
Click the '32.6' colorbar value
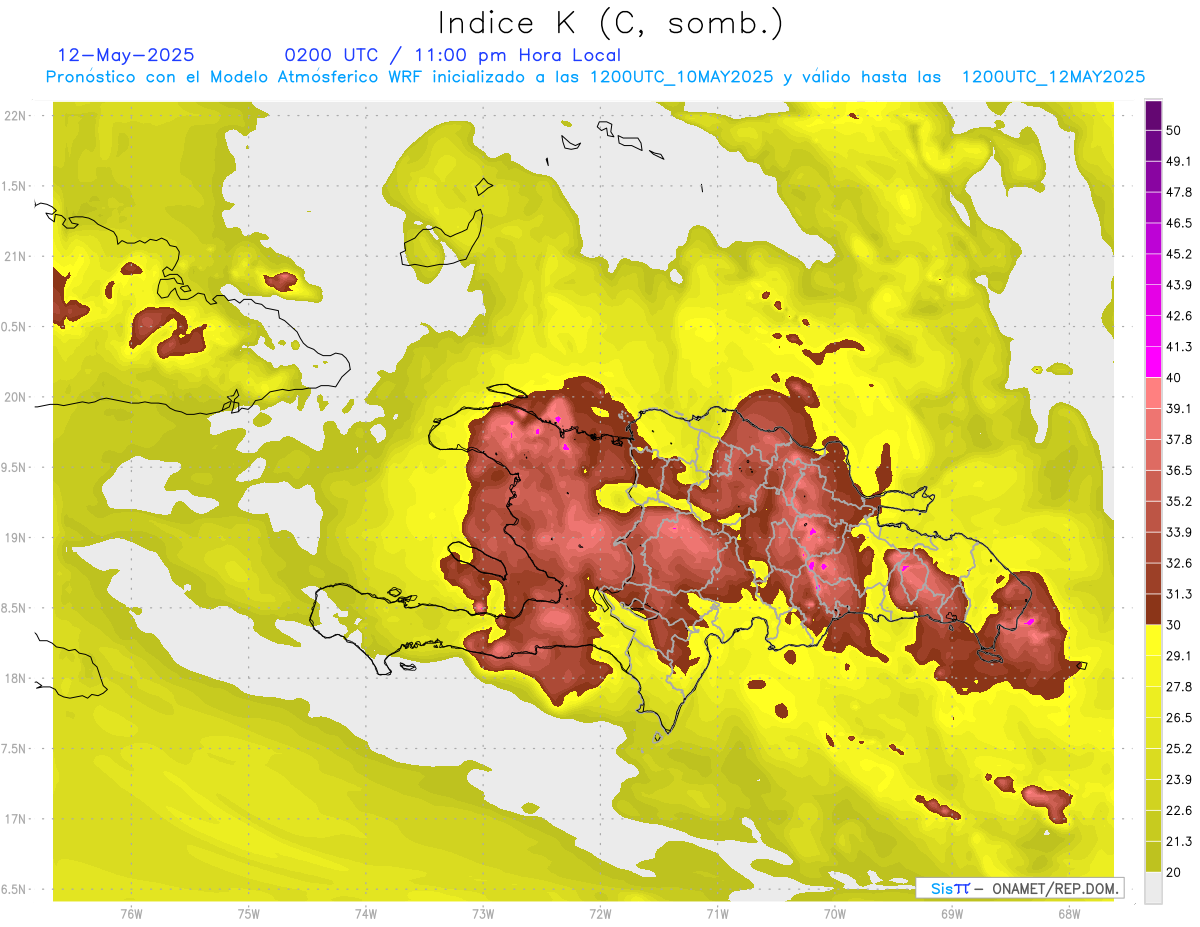pos(1179,563)
